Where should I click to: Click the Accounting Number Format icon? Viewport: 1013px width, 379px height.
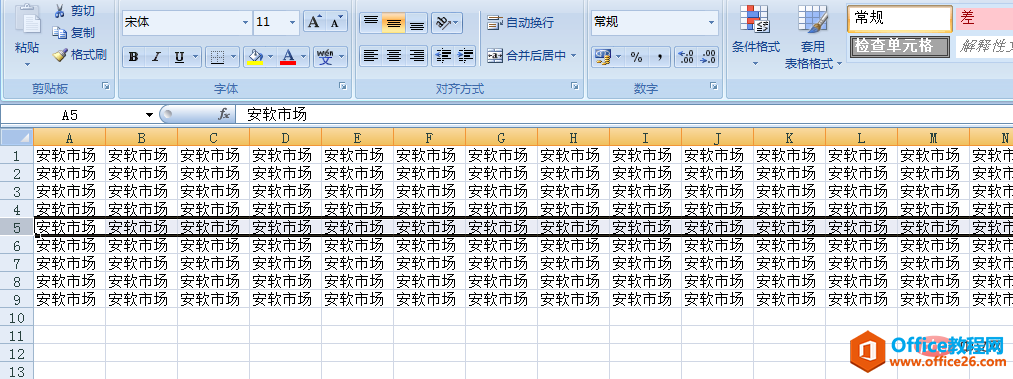click(602, 57)
